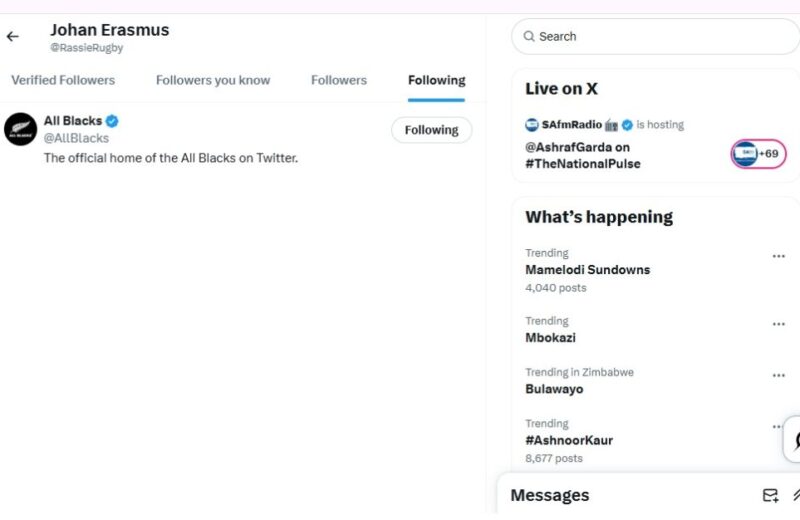
Task: Open the #AshnoorKaur trending topic
Action: (569, 440)
